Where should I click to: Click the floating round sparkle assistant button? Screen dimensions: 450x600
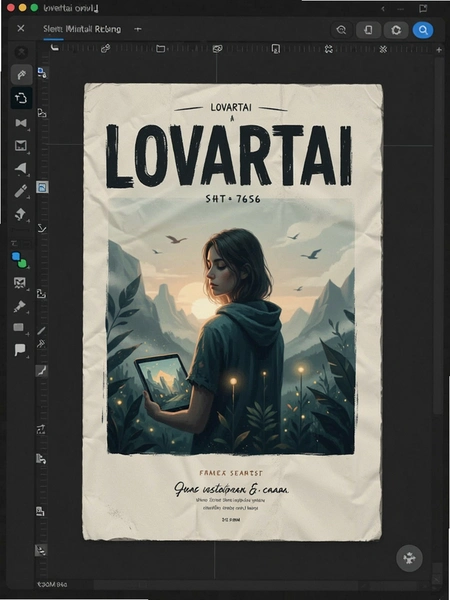[x=409, y=558]
